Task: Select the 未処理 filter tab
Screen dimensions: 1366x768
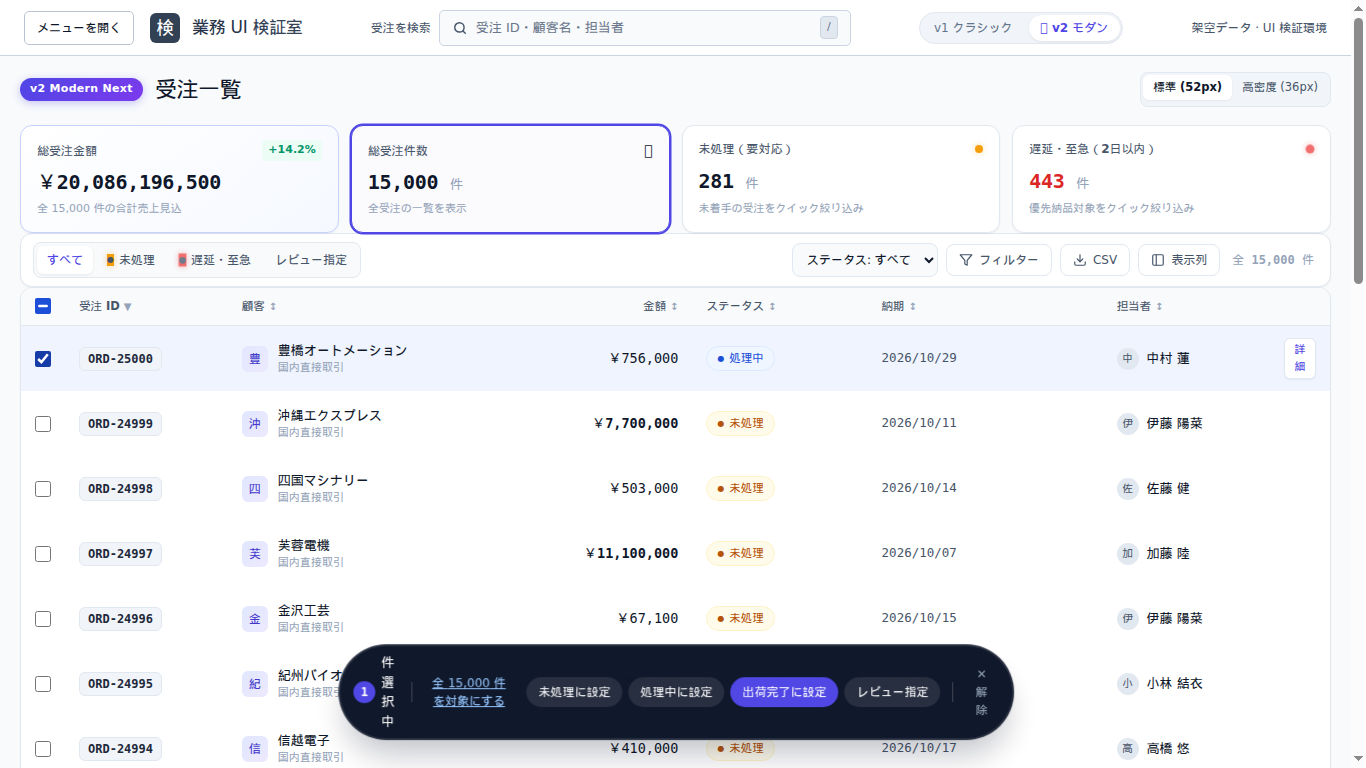Action: [130, 260]
